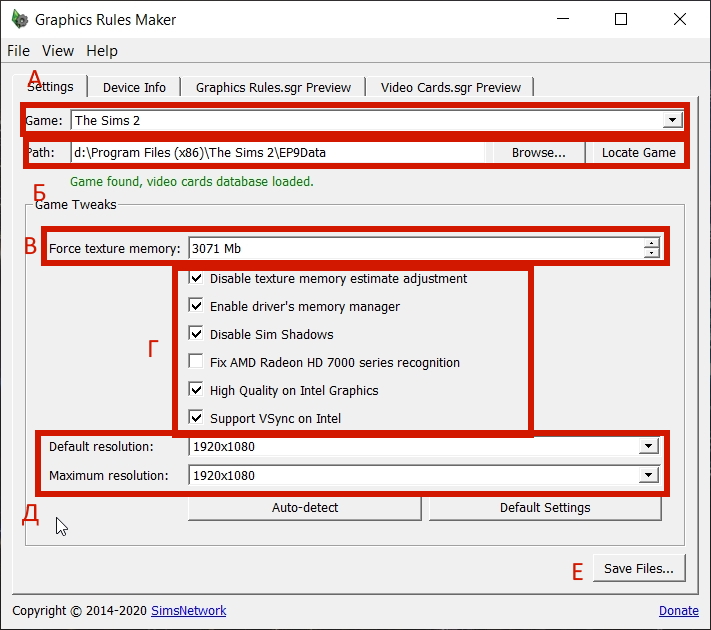Open the Donate link
Image resolution: width=711 pixels, height=630 pixels.
pos(678,610)
